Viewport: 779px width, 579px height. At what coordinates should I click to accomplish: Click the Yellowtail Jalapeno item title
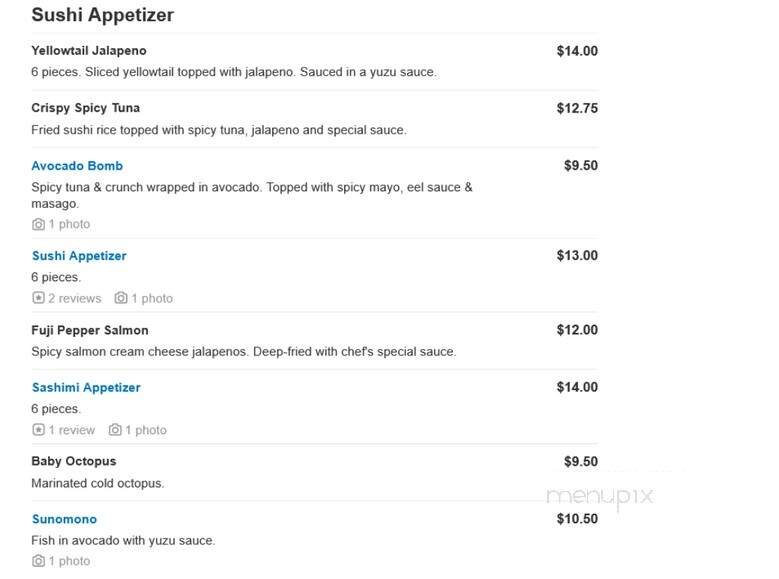pyautogui.click(x=89, y=50)
